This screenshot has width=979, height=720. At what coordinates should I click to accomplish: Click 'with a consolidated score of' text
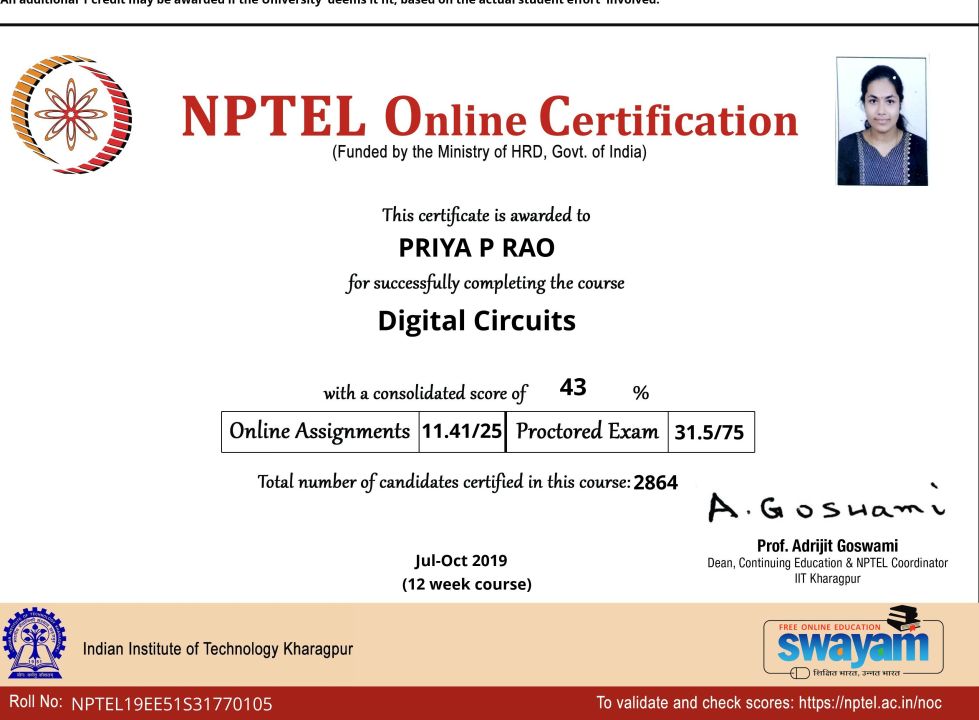pos(425,393)
